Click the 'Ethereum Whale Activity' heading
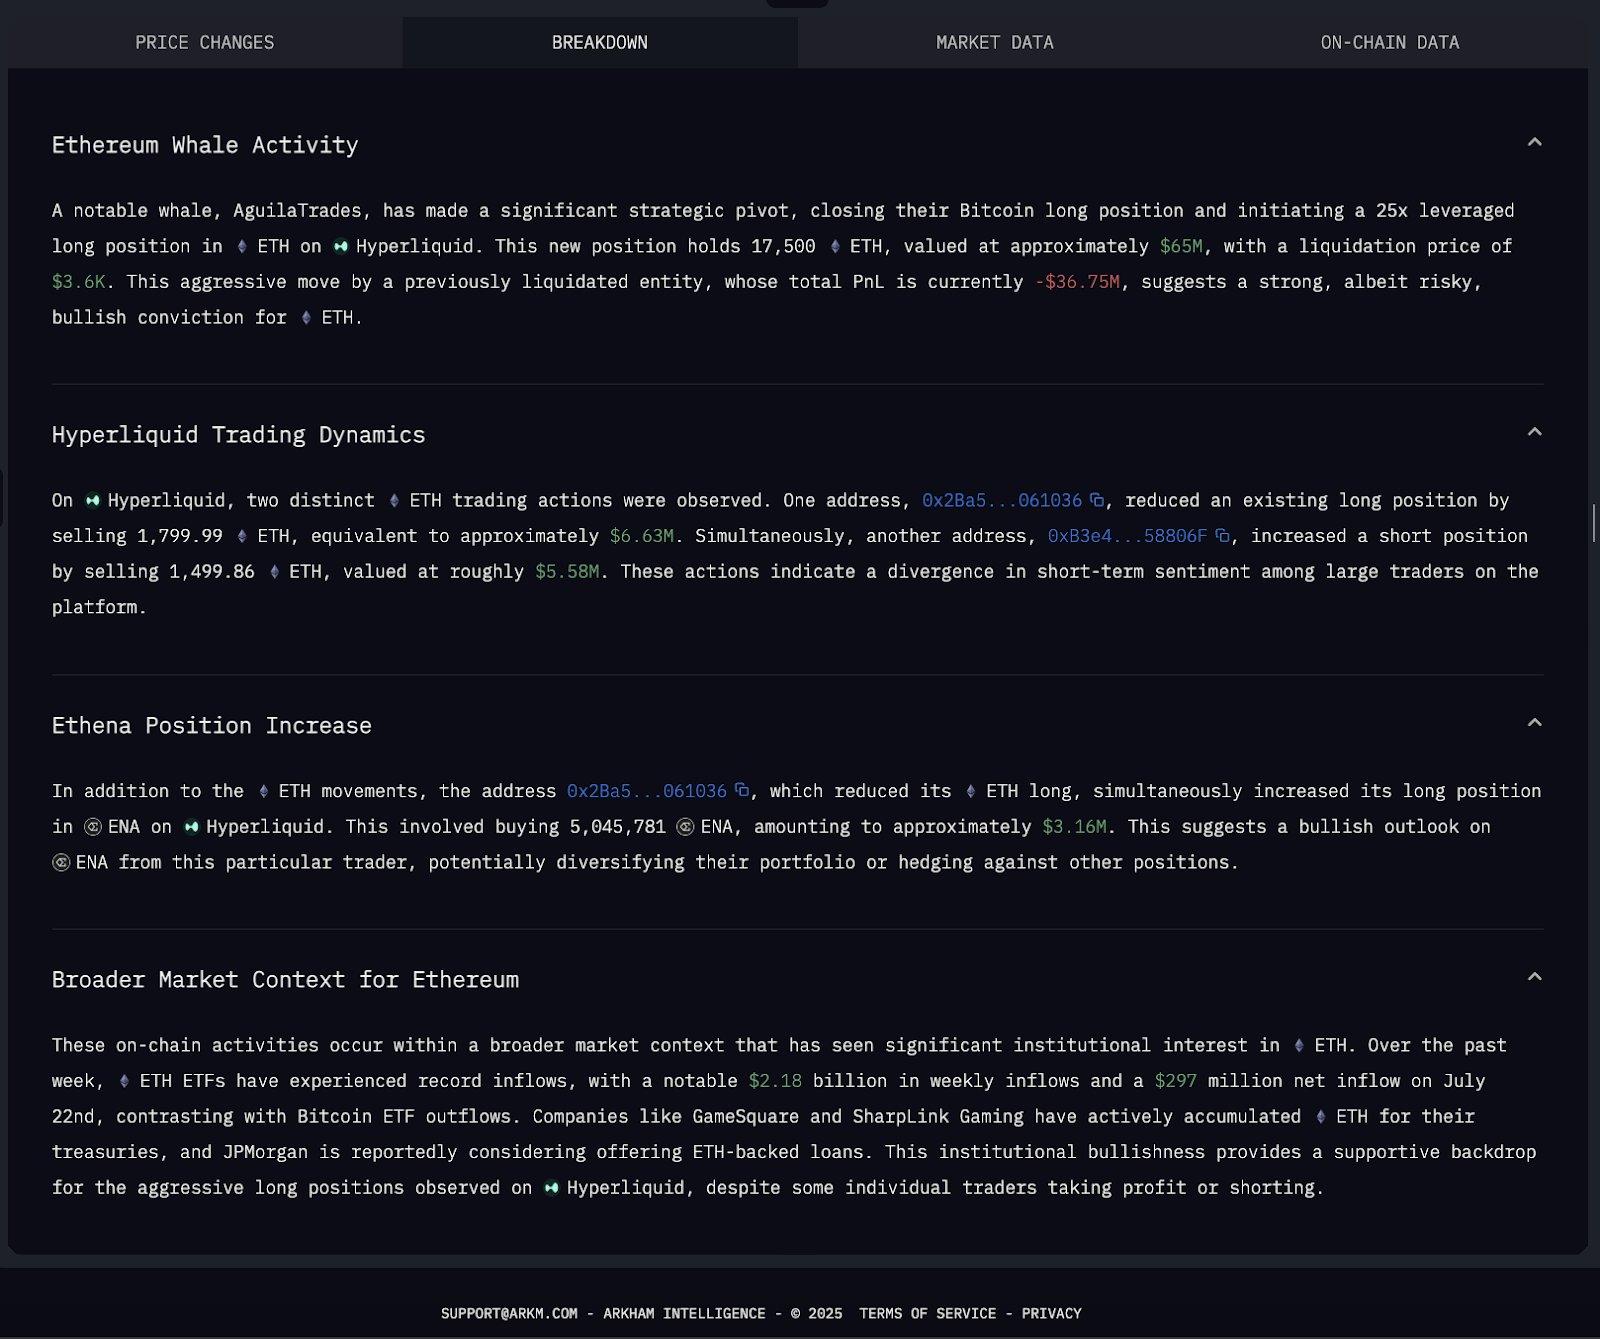 click(x=205, y=145)
